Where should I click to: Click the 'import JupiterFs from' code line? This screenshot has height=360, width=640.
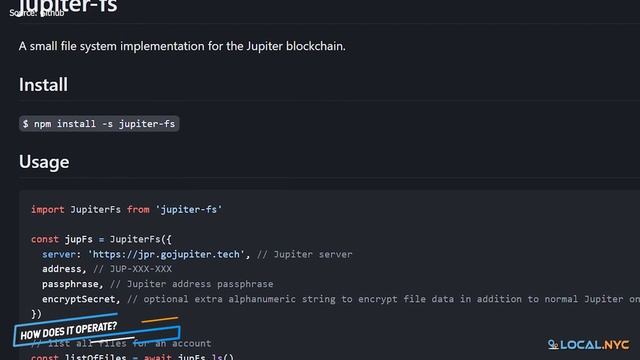tap(127, 210)
